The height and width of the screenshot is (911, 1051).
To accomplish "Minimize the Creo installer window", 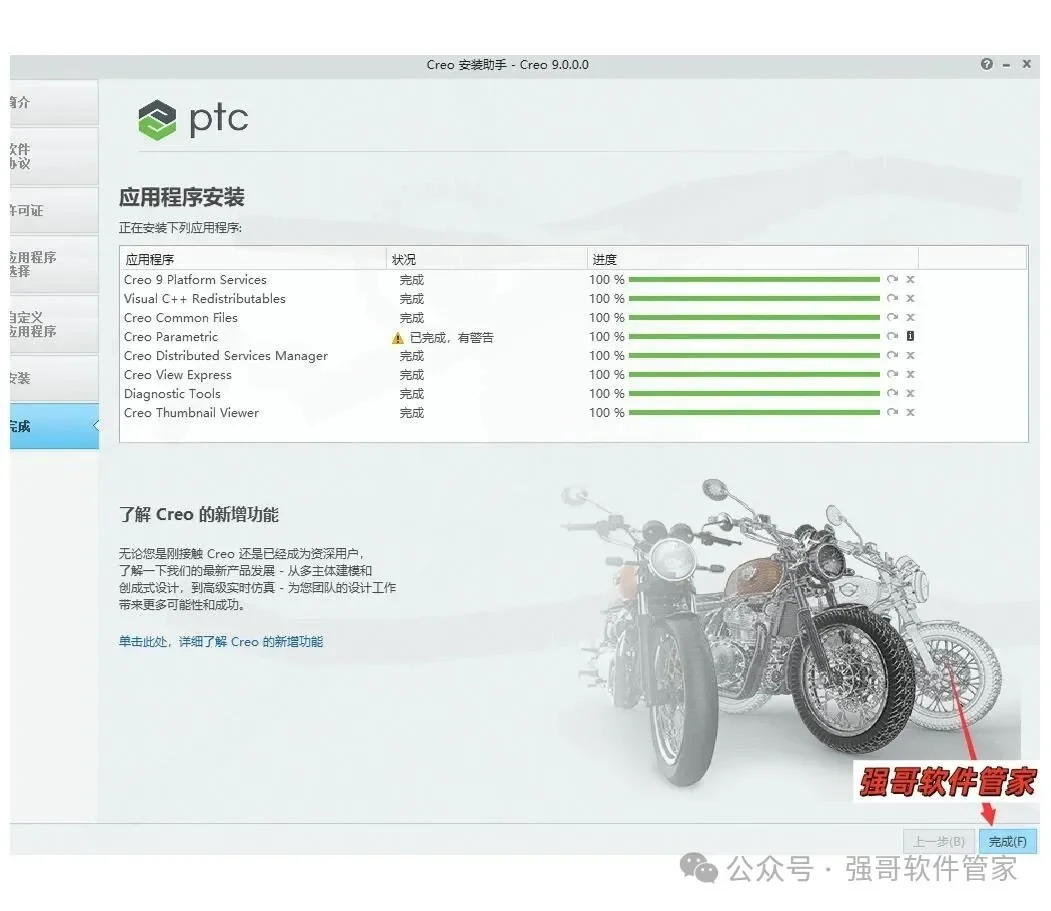I will (1006, 65).
